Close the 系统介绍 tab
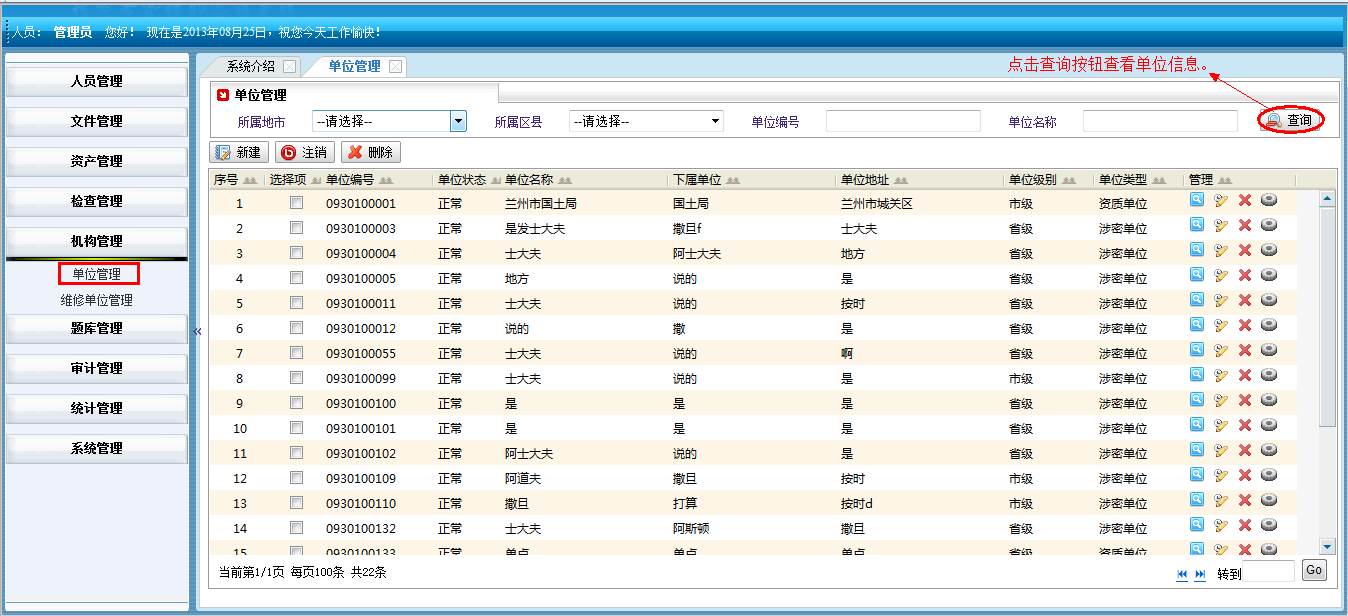The width and height of the screenshot is (1348, 616). coord(289,67)
